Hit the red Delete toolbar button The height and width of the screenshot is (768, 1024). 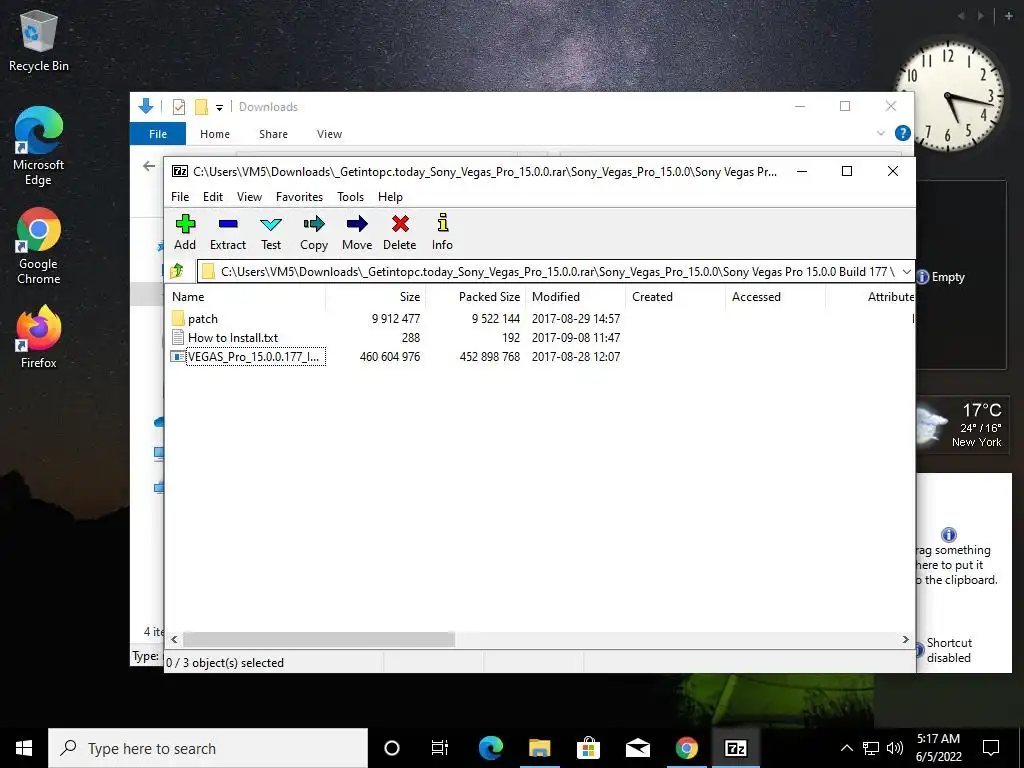coord(400,232)
